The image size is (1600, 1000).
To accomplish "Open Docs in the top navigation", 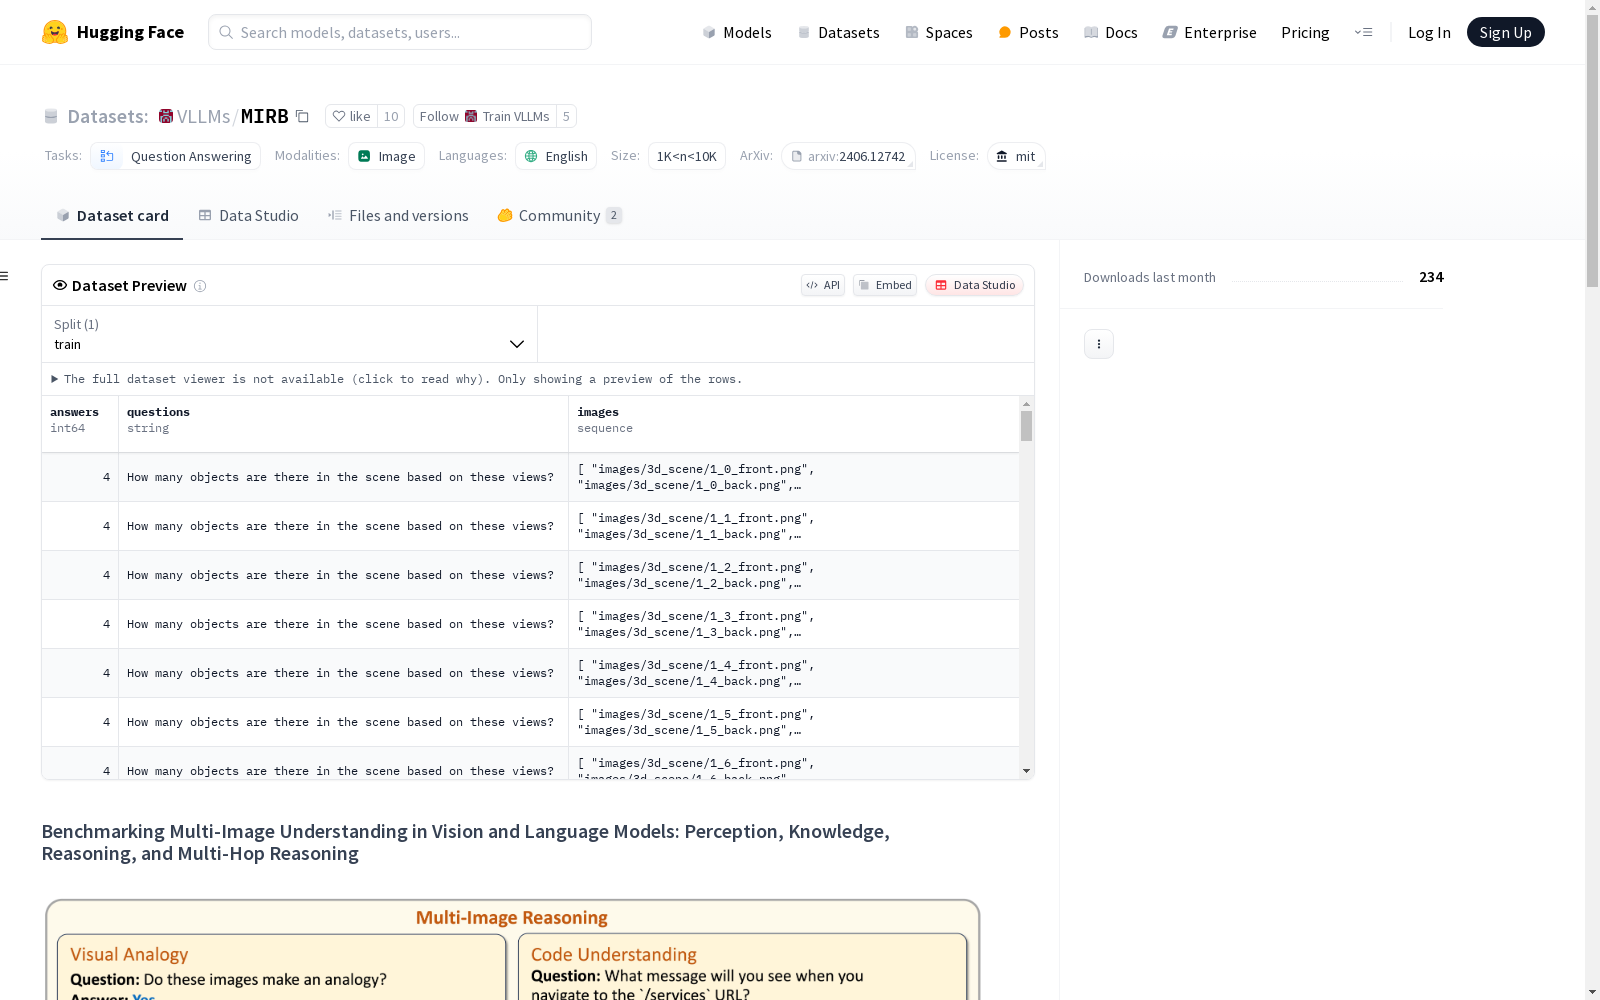I will tap(1111, 32).
